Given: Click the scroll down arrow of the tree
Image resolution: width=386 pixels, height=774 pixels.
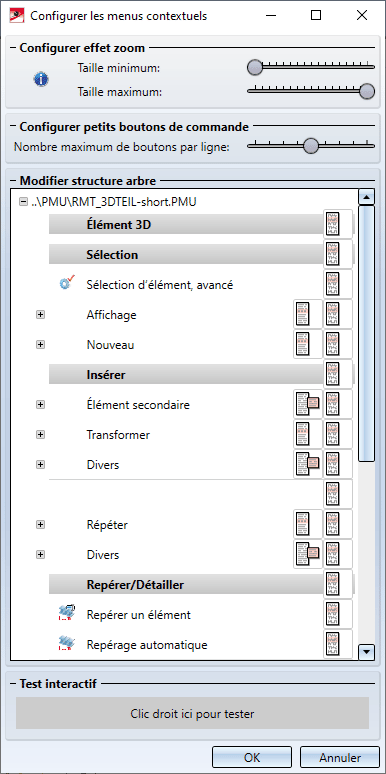Looking at the screenshot, I should click(366, 652).
